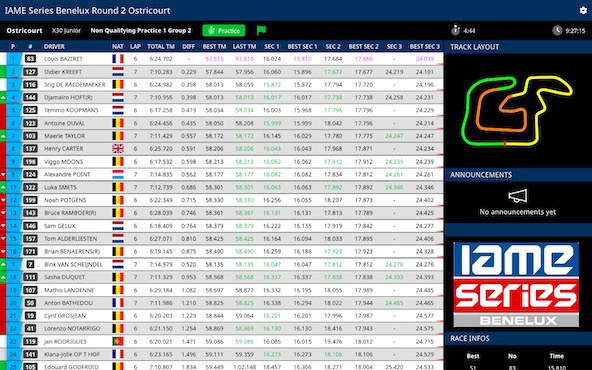Sort by the BEST TM column header

(214, 46)
